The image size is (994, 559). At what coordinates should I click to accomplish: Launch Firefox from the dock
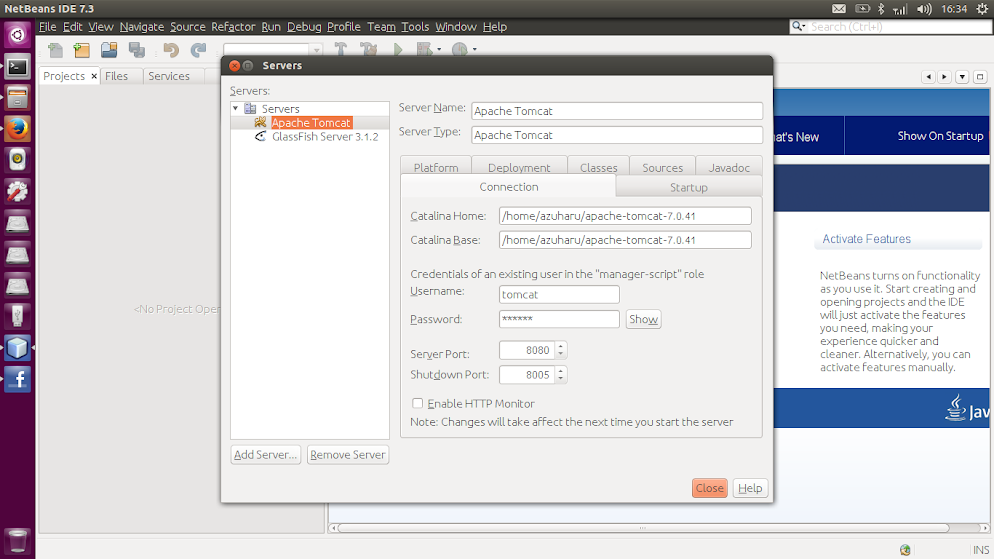pos(17,129)
